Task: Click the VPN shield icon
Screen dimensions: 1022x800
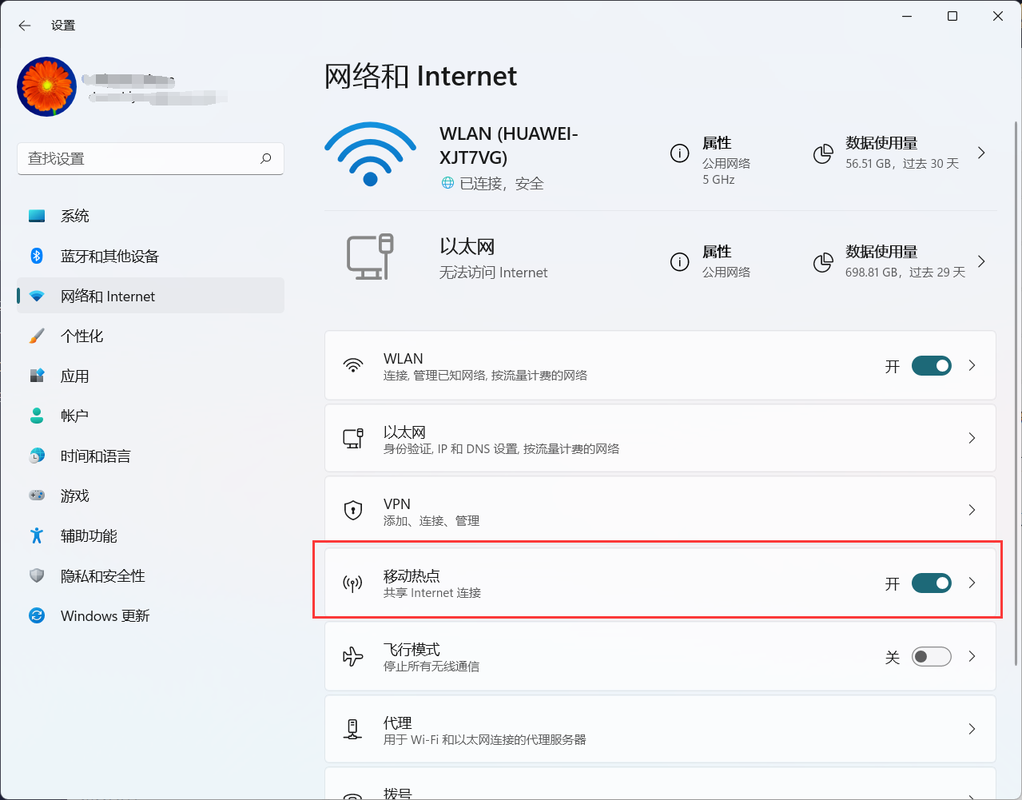Action: [x=352, y=510]
